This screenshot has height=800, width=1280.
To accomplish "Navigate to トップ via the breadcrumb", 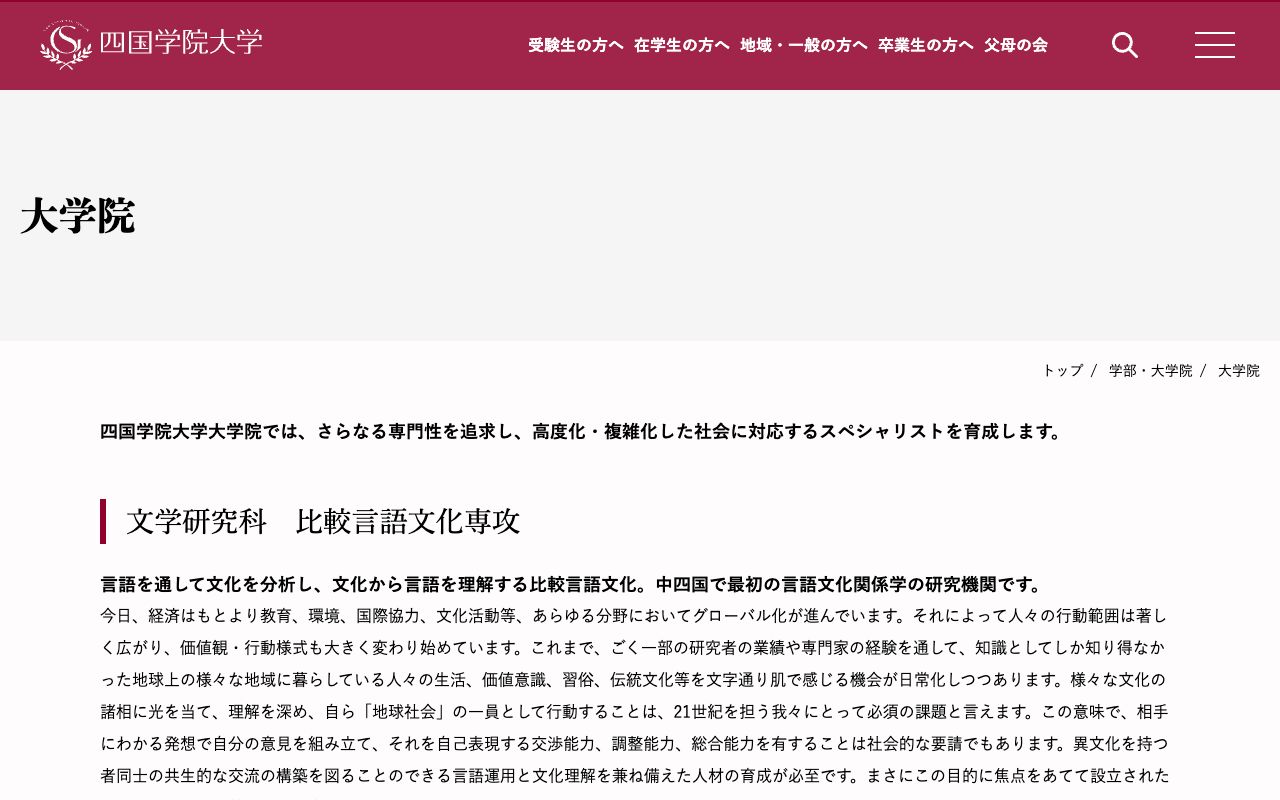I will point(1061,370).
